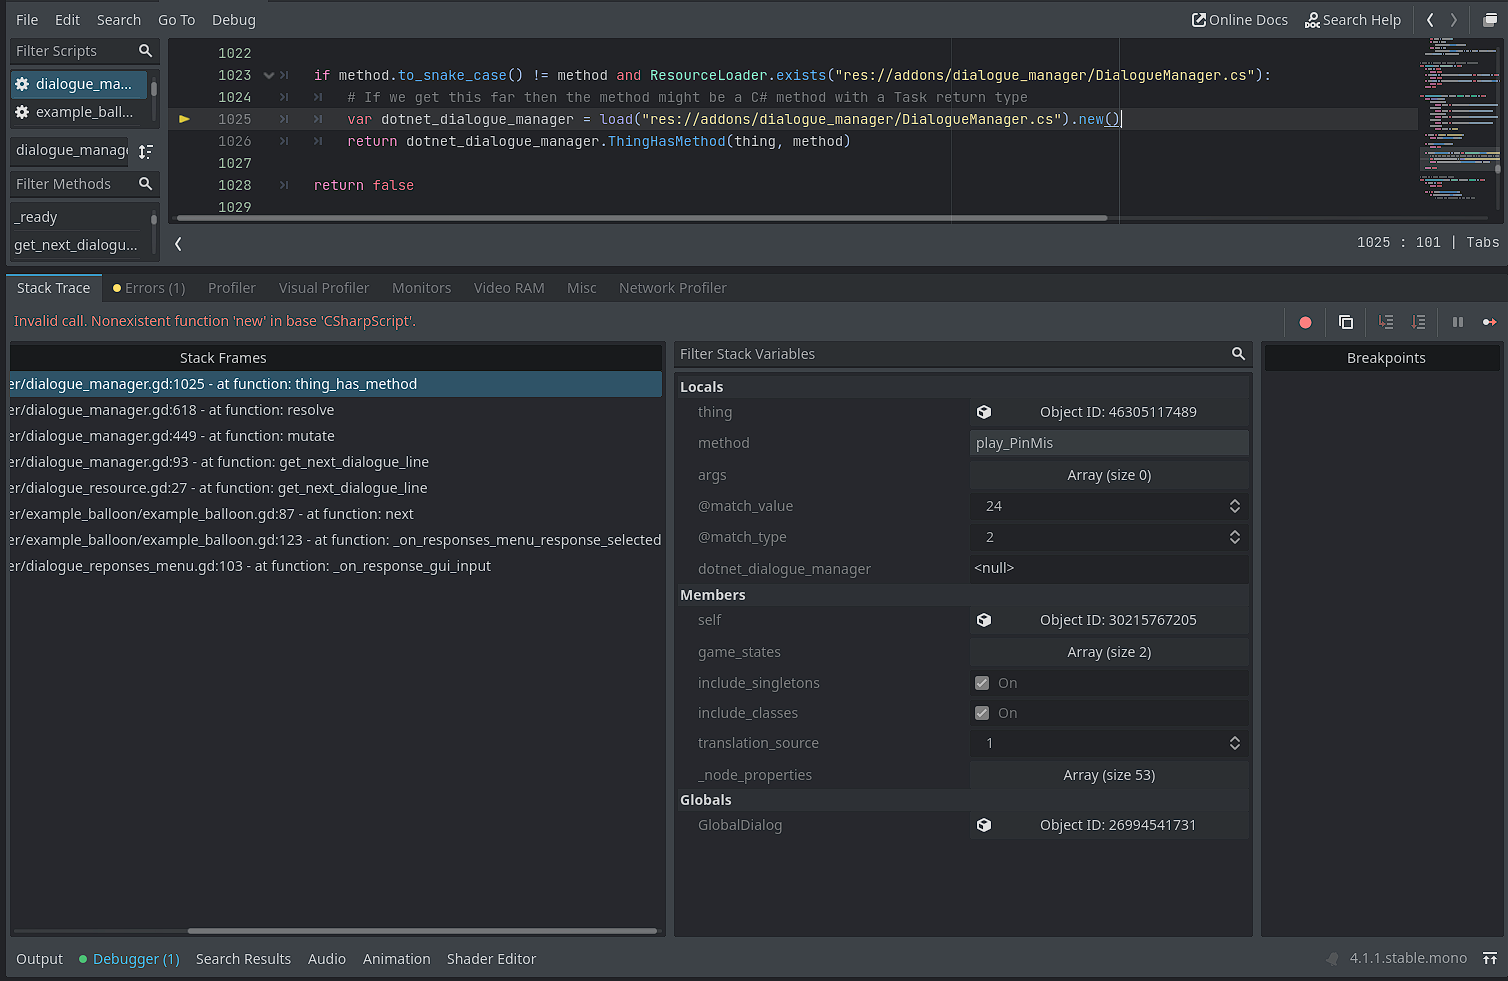Select the stack frame at dialogue_manager.gd:618
This screenshot has height=981, width=1508.
pos(200,410)
